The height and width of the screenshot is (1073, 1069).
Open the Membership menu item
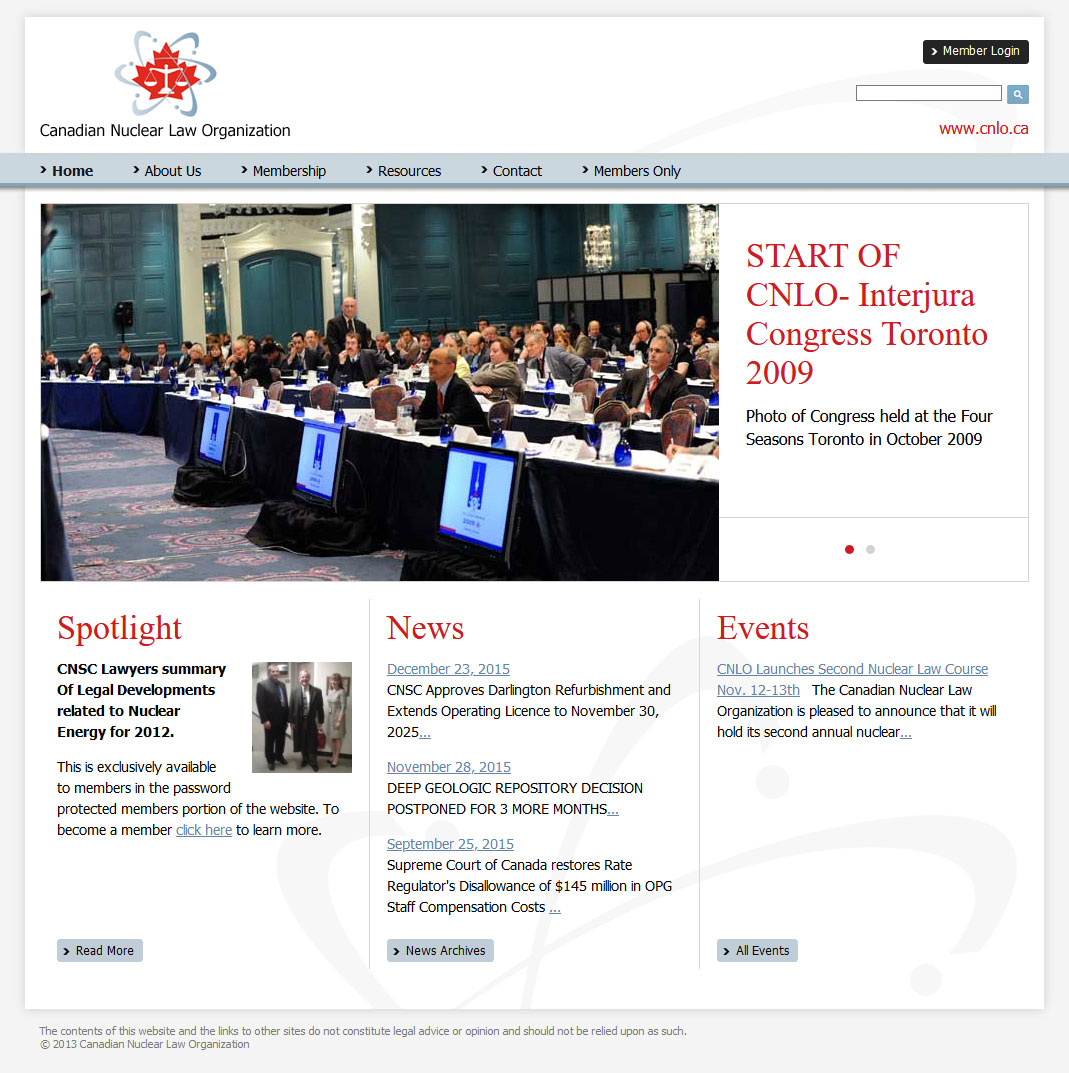coord(283,170)
